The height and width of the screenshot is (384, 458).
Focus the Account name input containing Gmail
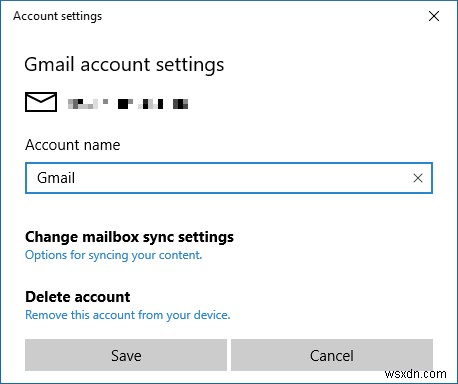[x=229, y=178]
